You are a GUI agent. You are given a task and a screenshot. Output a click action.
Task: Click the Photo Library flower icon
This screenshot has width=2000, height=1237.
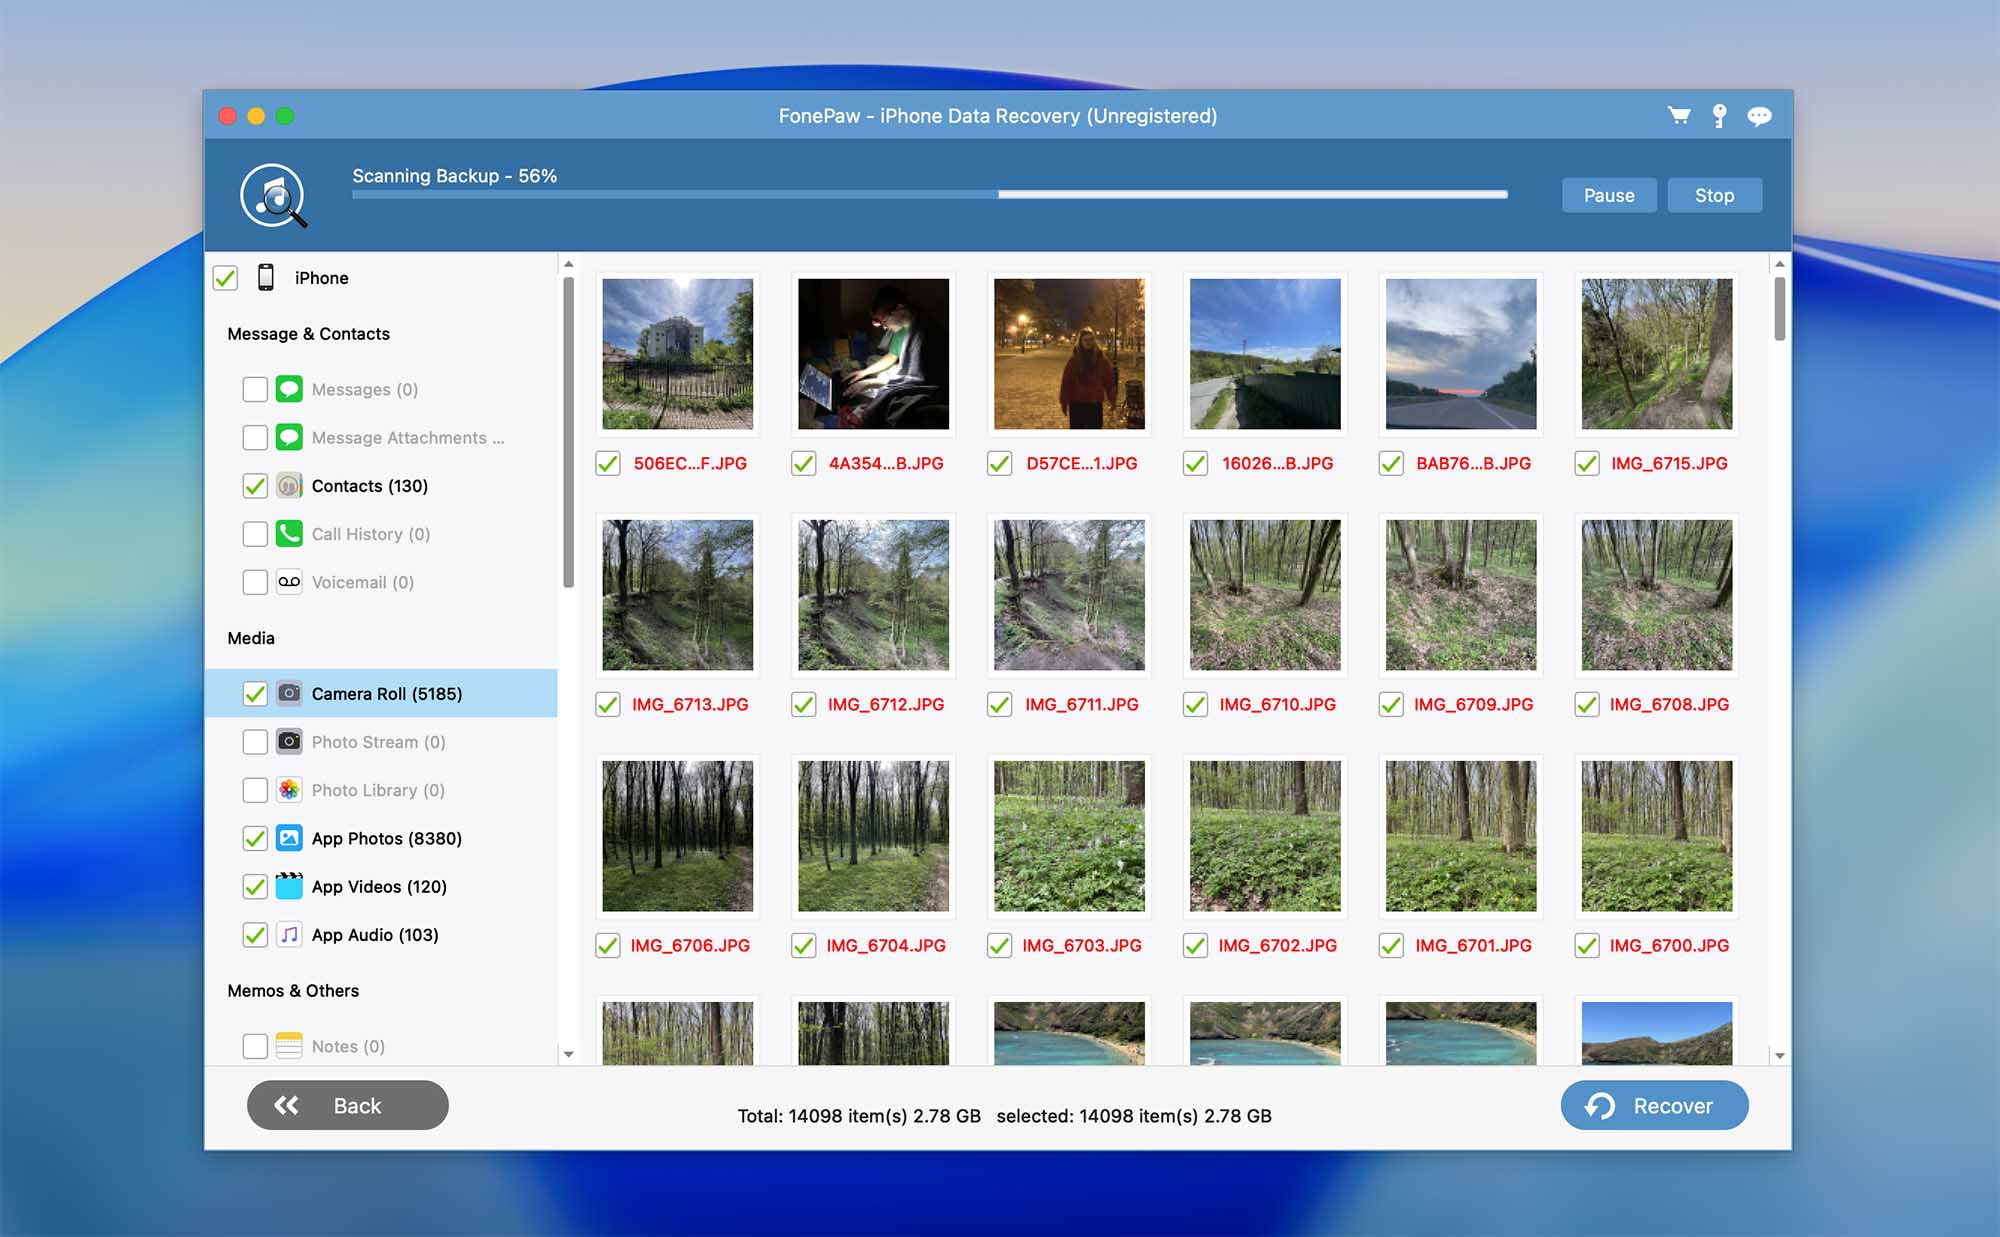(289, 790)
